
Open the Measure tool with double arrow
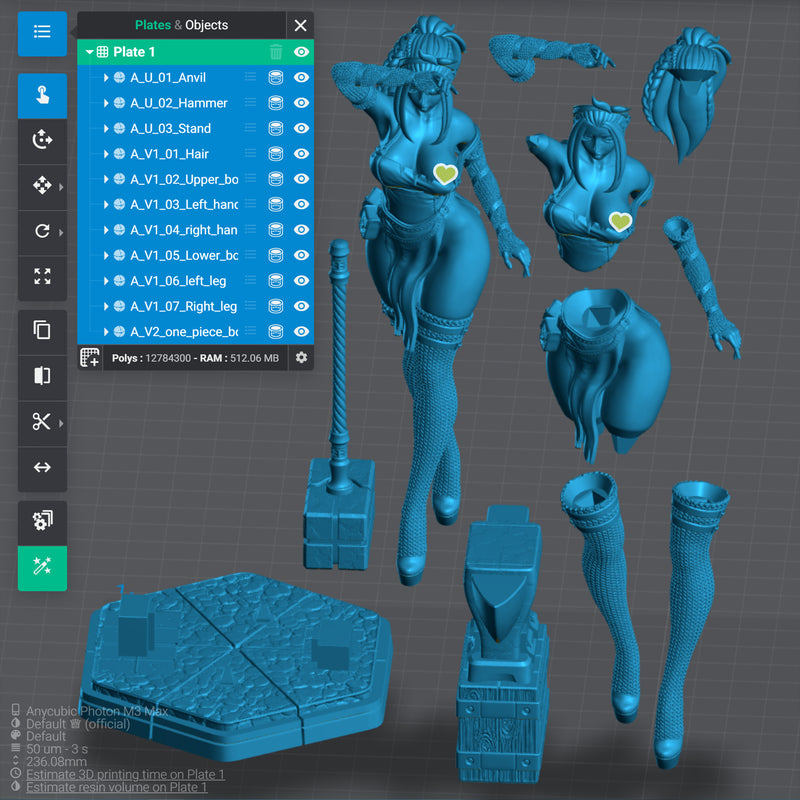click(42, 467)
